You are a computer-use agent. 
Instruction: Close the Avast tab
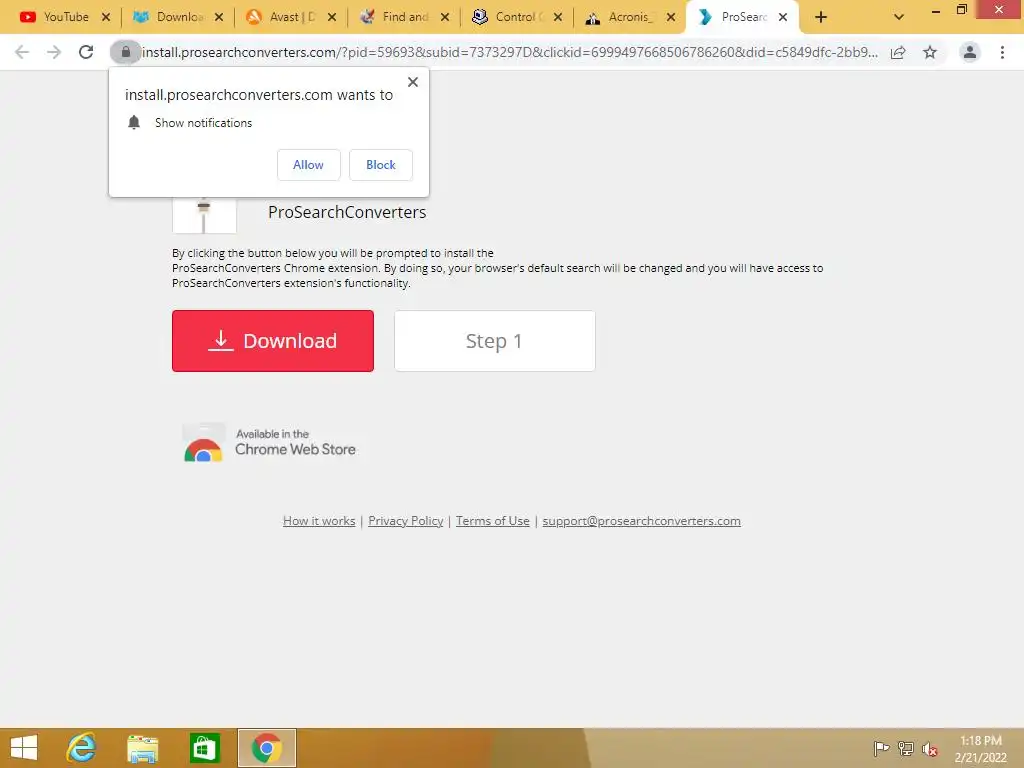click(332, 17)
